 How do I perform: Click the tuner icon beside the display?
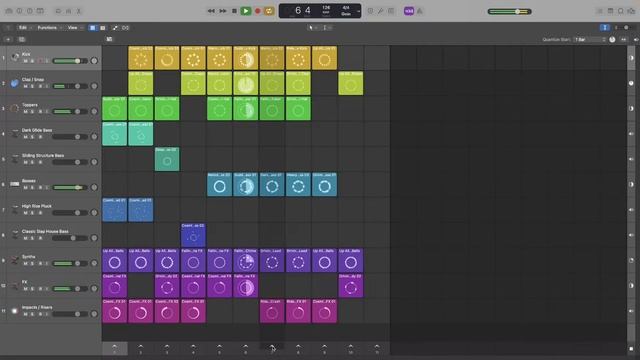370,11
